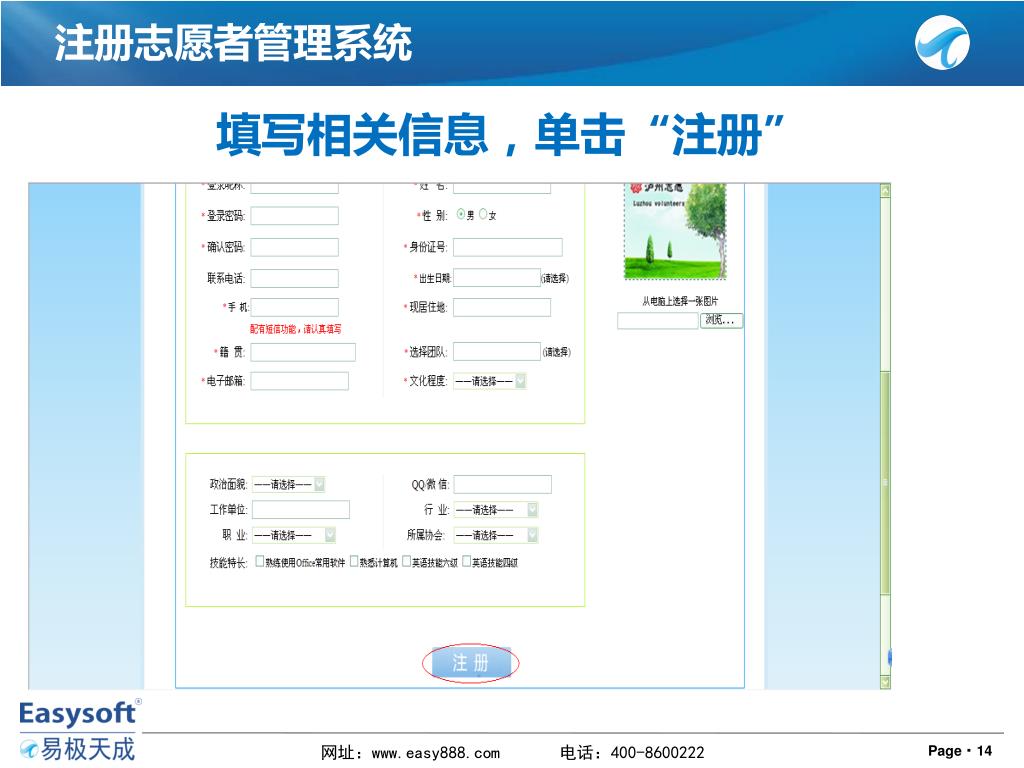Click the round logo icon in header

(x=942, y=42)
